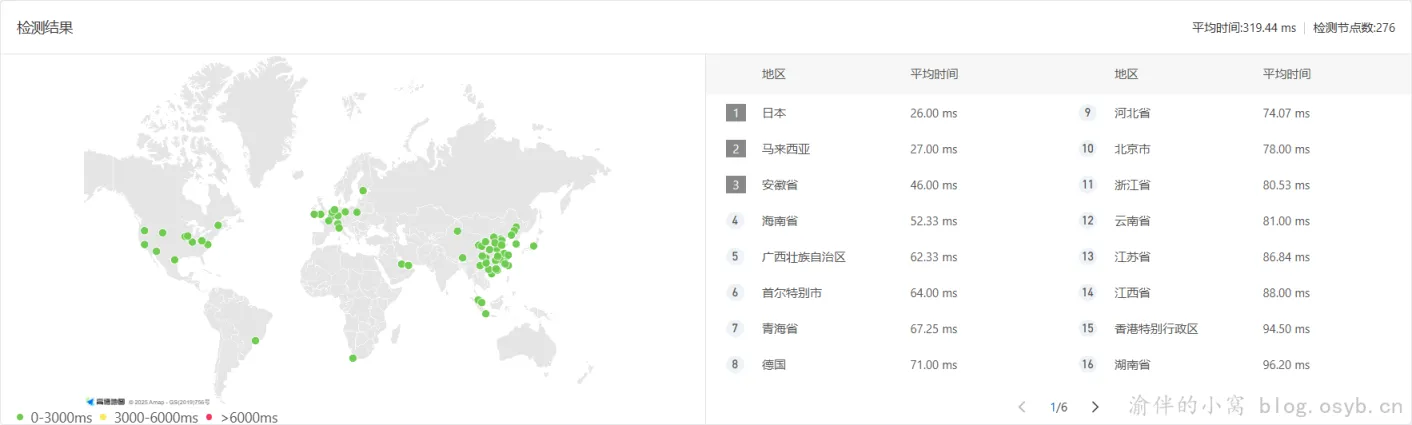Click rank 3 badge for 安徽省
This screenshot has width=1412, height=425.
(736, 185)
